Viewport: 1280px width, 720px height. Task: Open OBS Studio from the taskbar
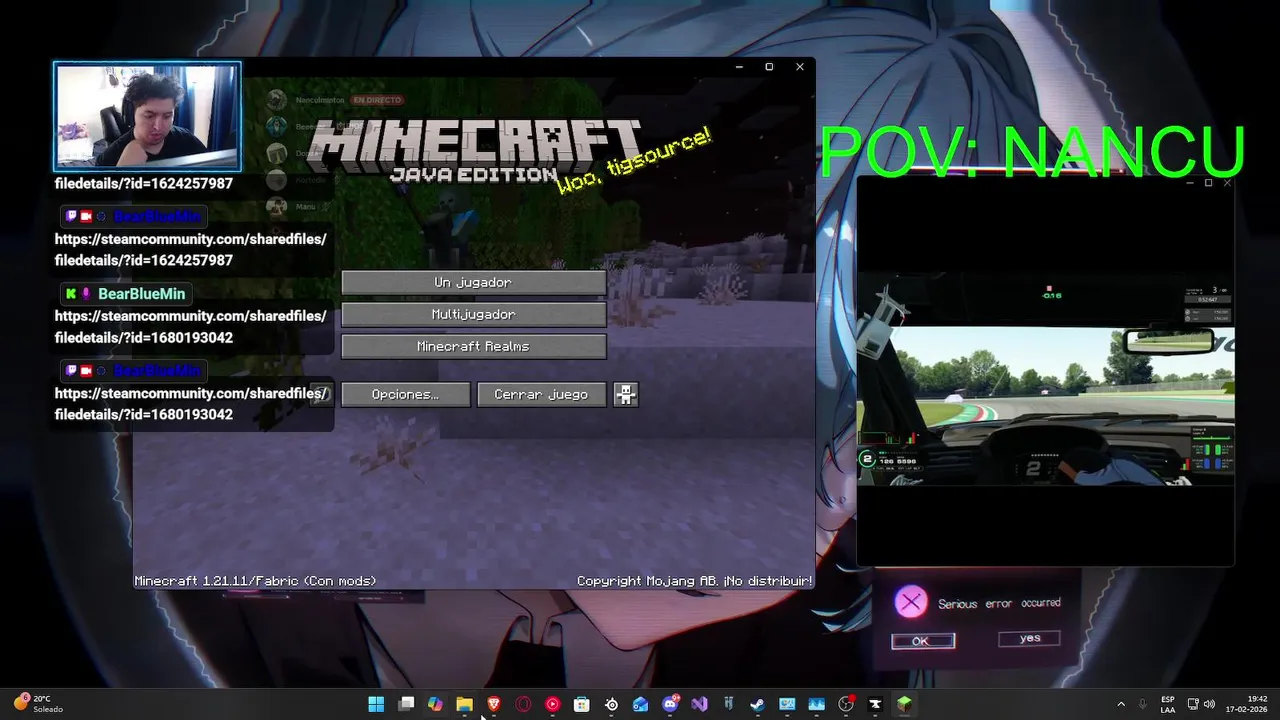click(x=846, y=704)
